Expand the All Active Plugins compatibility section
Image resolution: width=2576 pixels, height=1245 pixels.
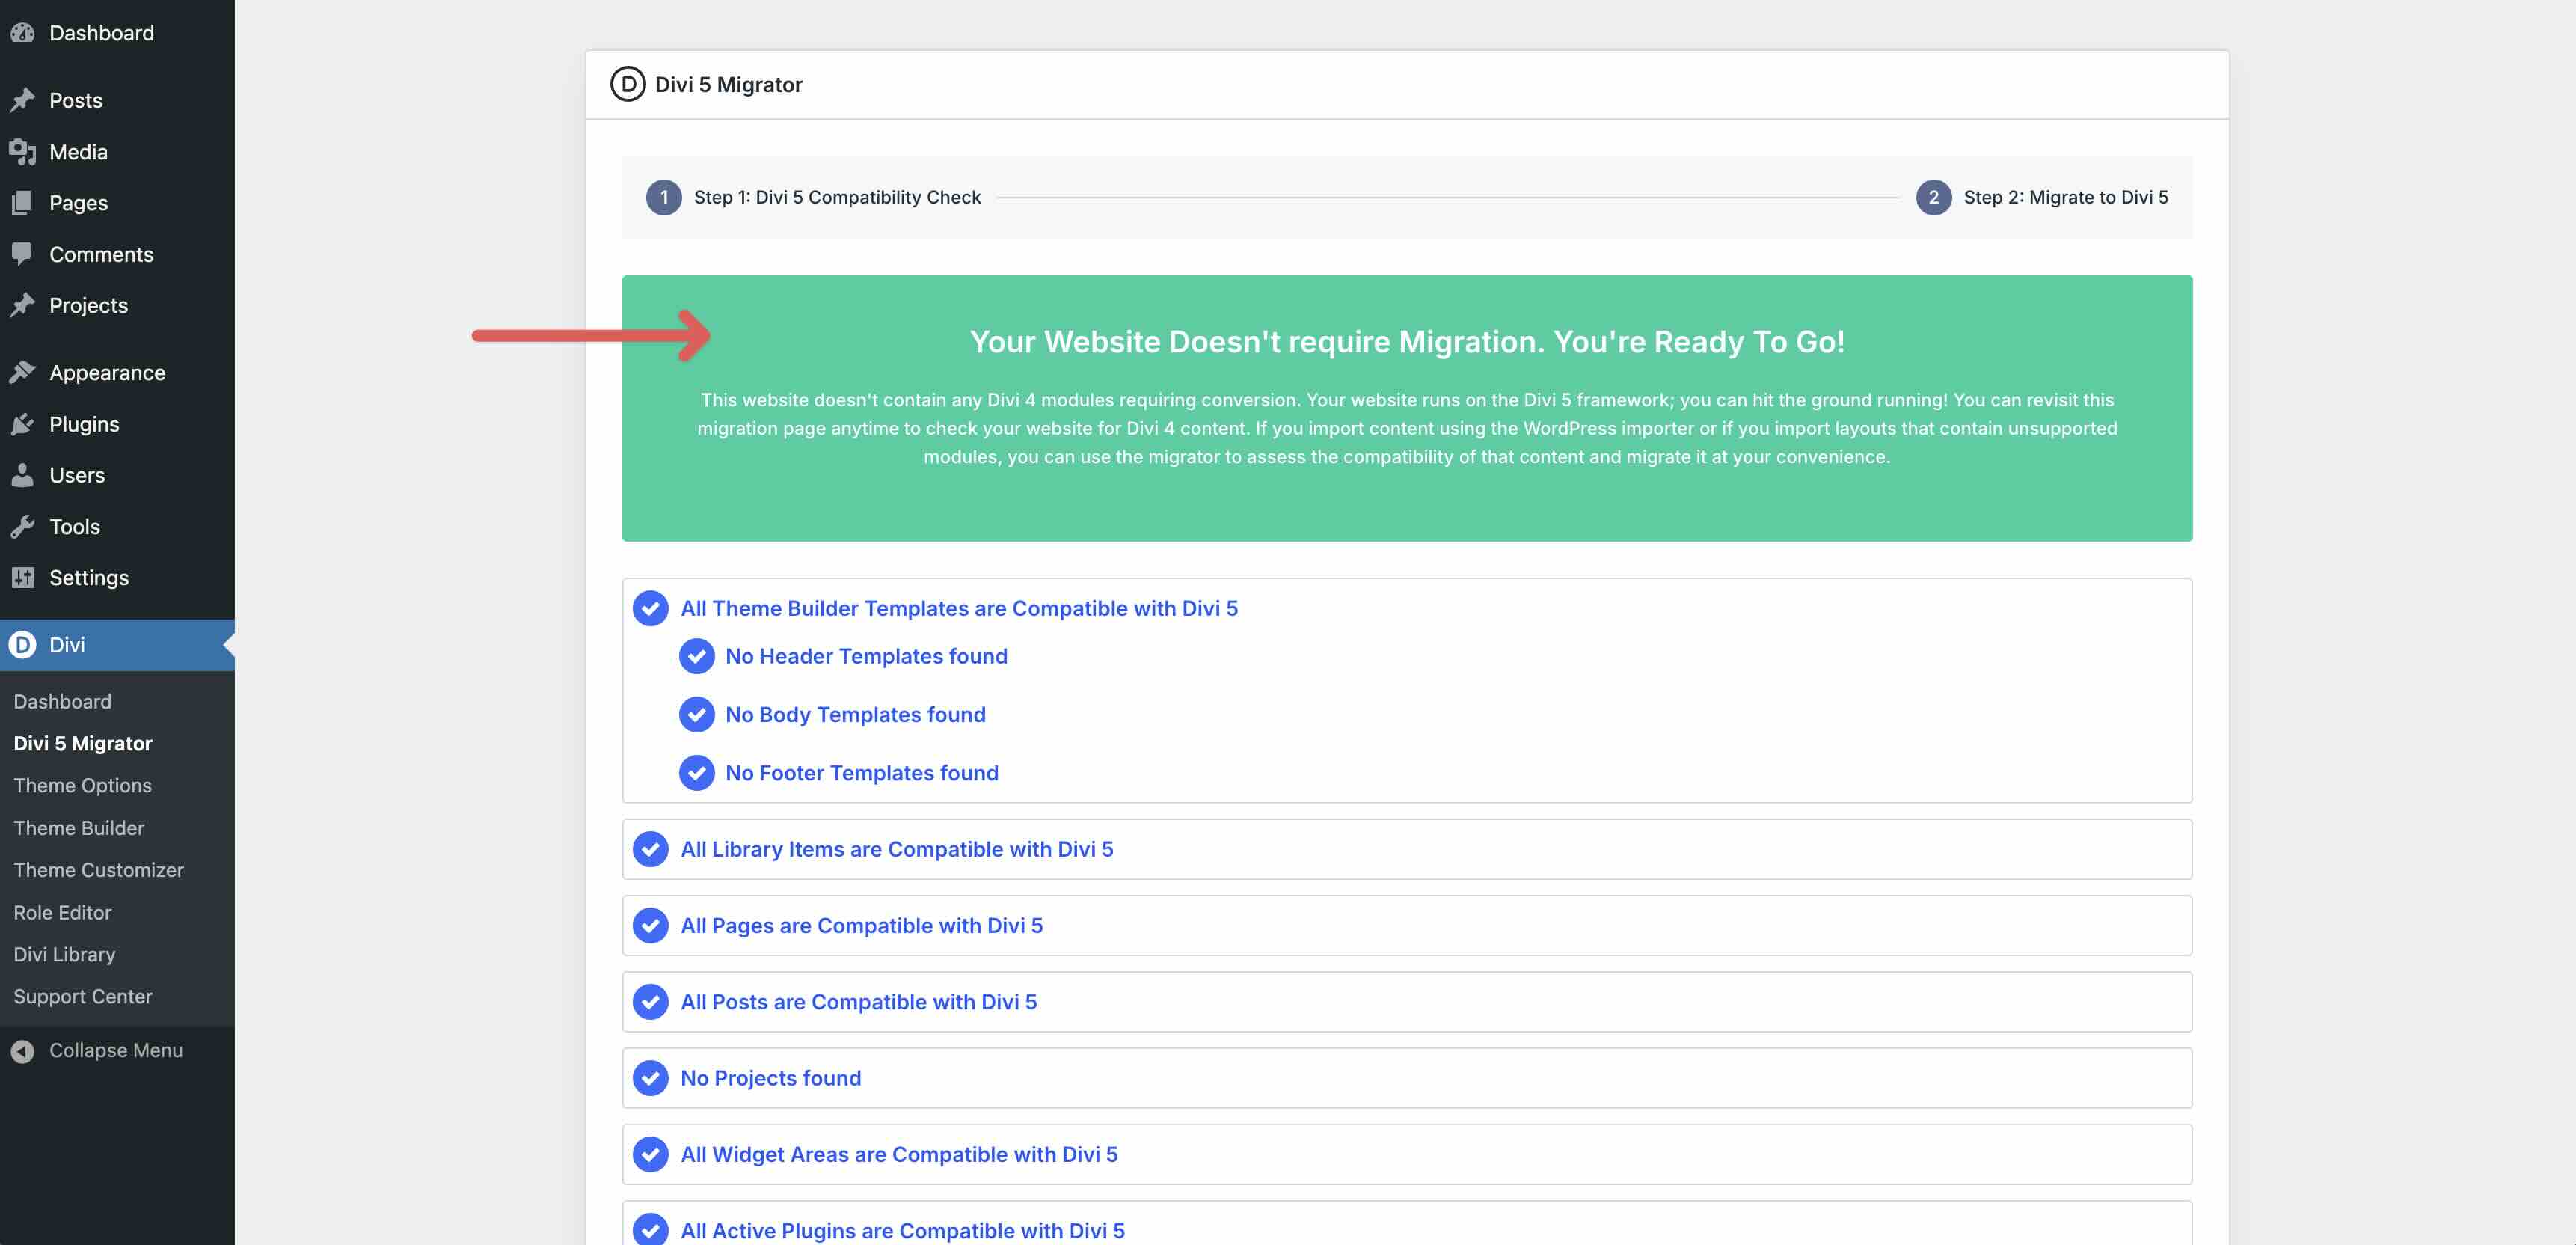(902, 1230)
